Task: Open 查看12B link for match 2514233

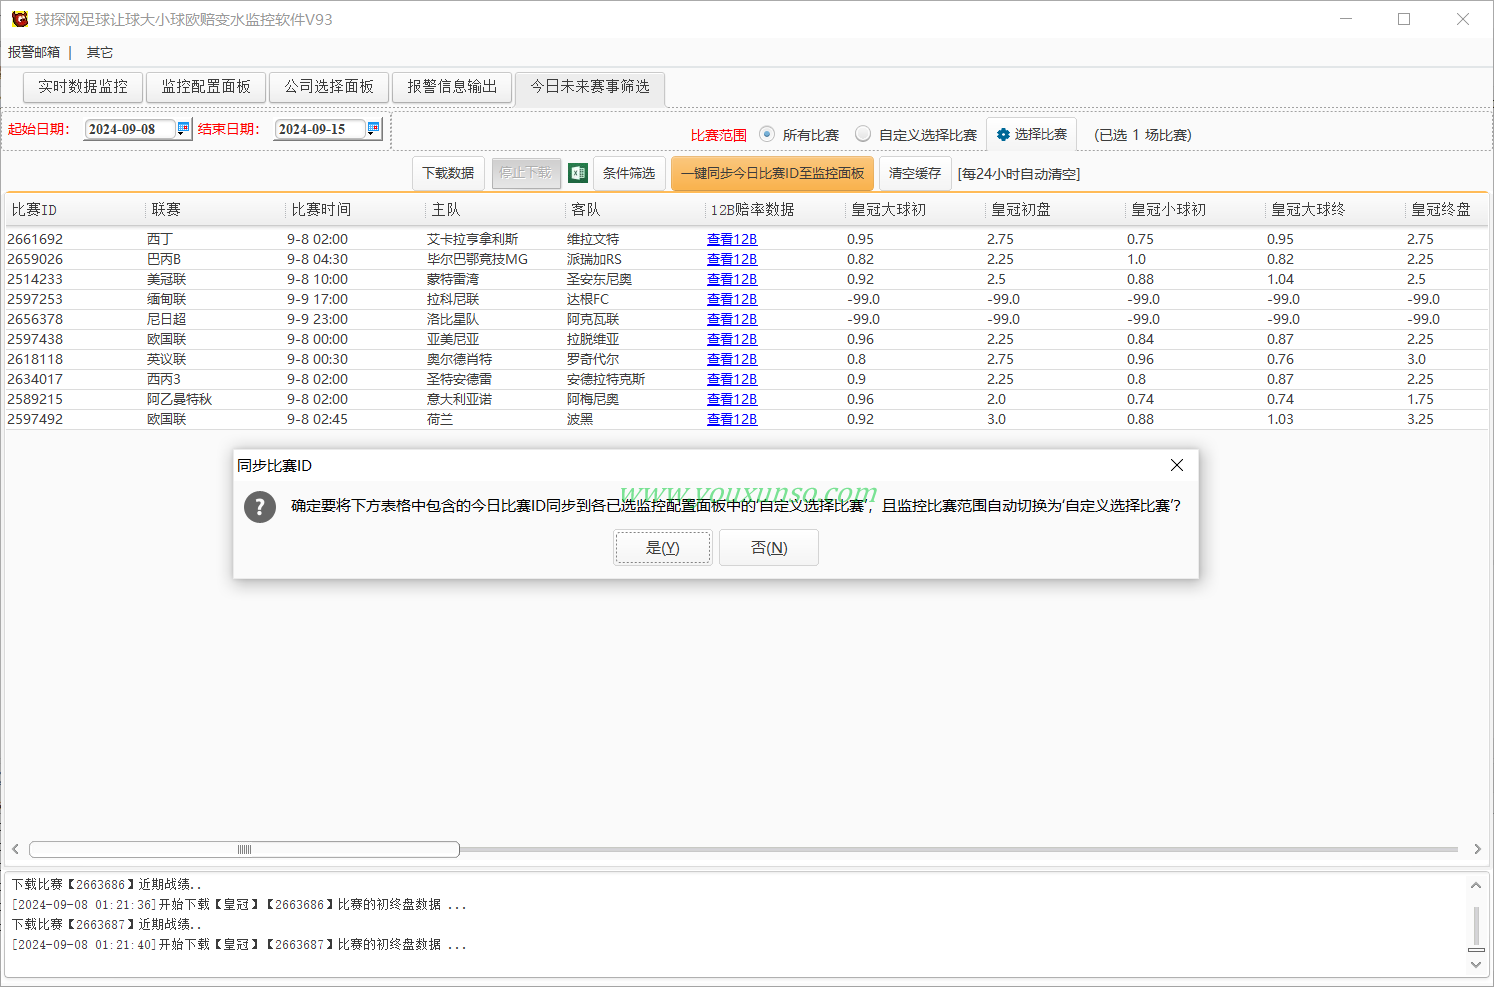Action: pyautogui.click(x=732, y=279)
